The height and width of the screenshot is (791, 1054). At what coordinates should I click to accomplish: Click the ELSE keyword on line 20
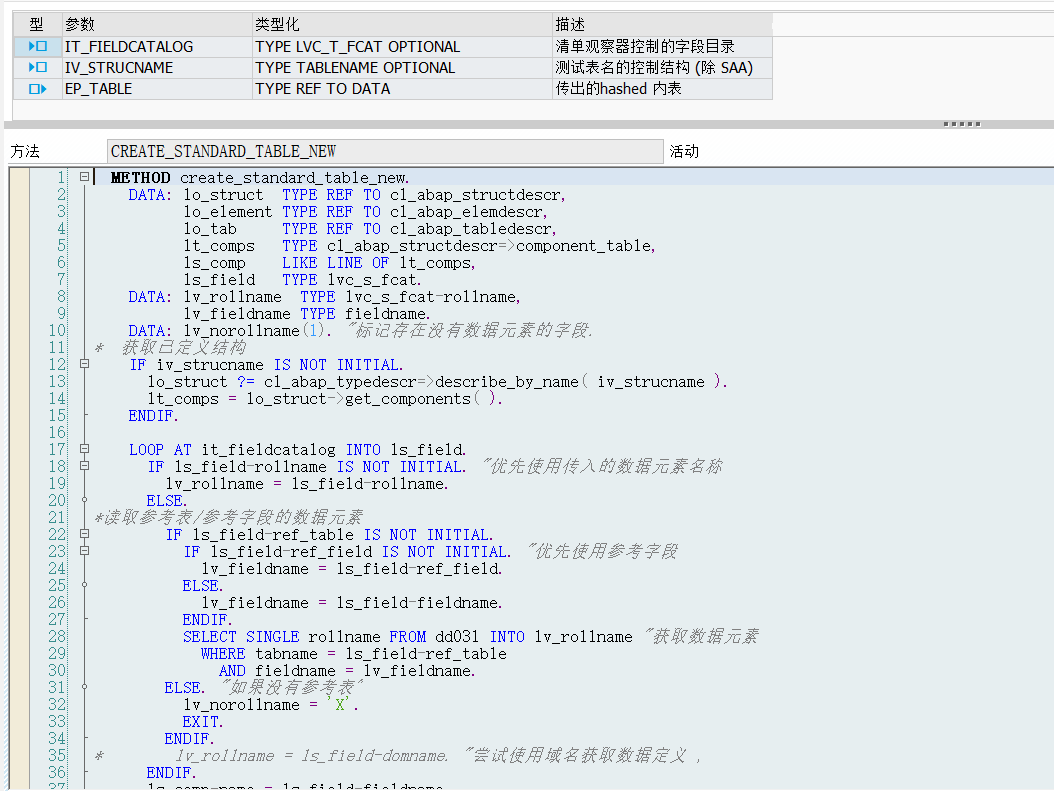pos(167,501)
